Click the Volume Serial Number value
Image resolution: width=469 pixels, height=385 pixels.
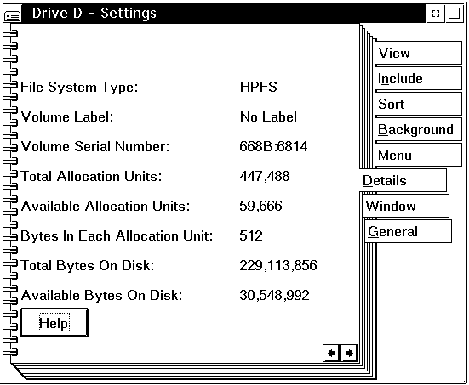(x=273, y=146)
